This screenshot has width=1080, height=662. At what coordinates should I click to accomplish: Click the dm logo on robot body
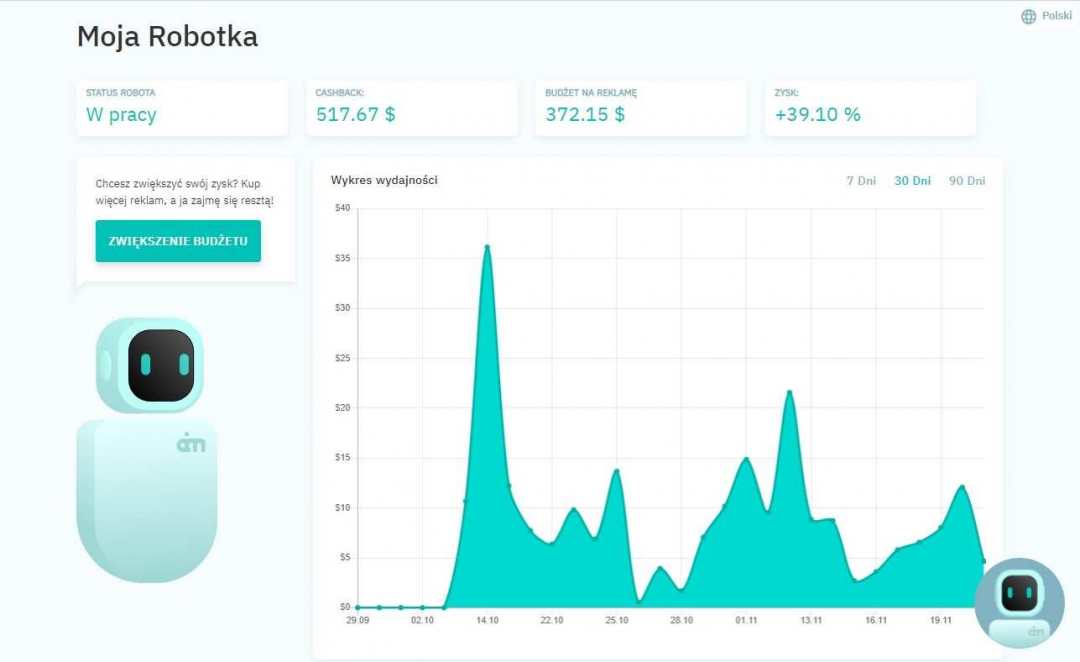(x=189, y=441)
